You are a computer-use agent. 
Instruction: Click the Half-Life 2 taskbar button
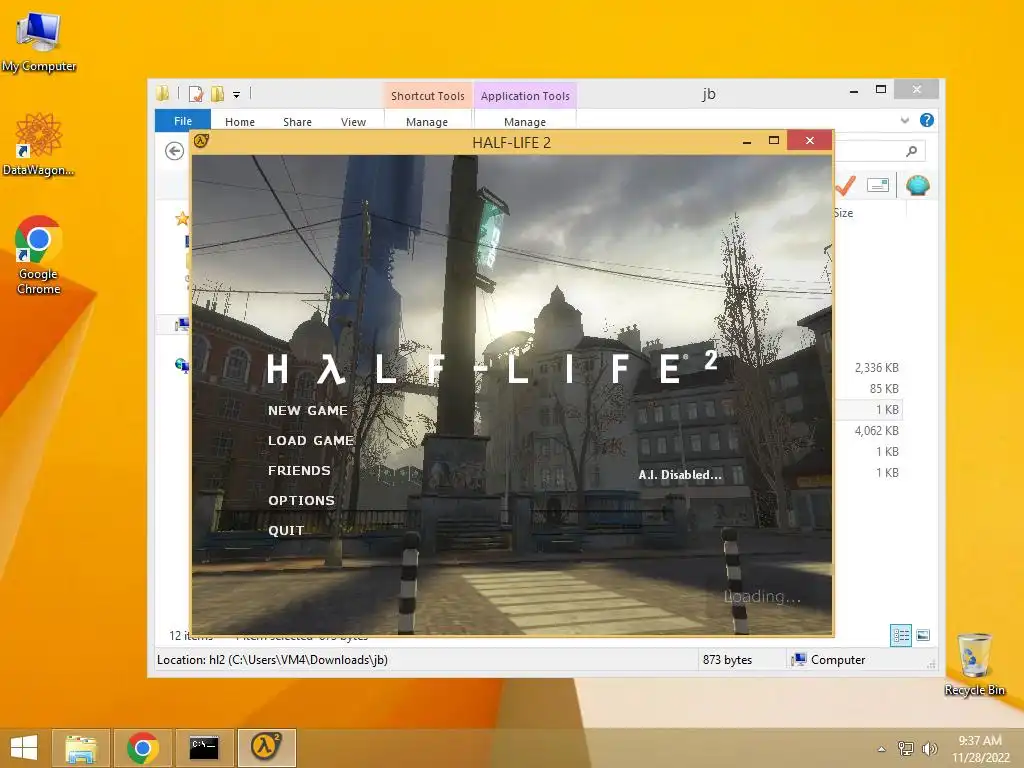coord(266,748)
